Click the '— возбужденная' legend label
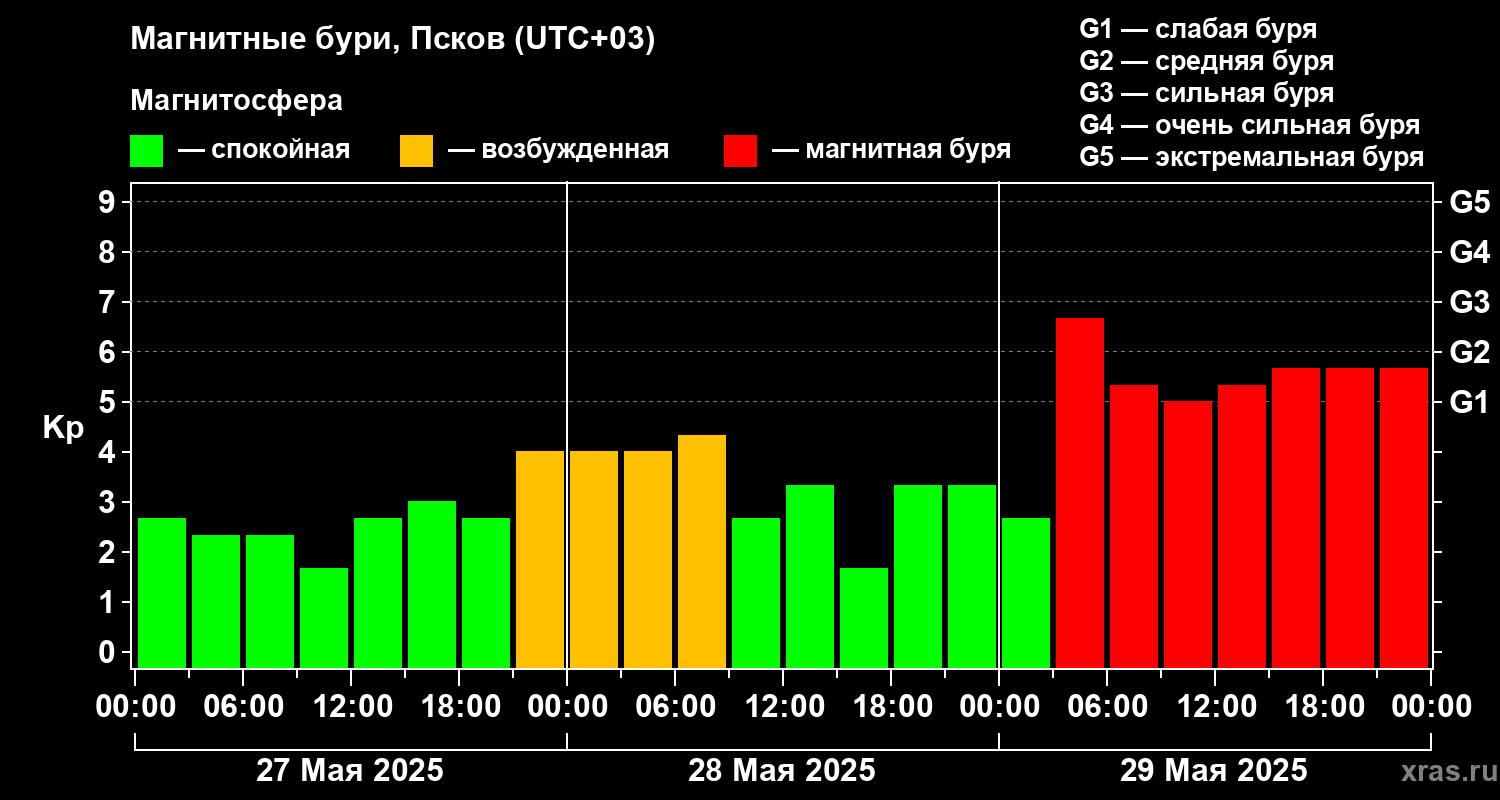This screenshot has width=1500, height=800. 558,150
